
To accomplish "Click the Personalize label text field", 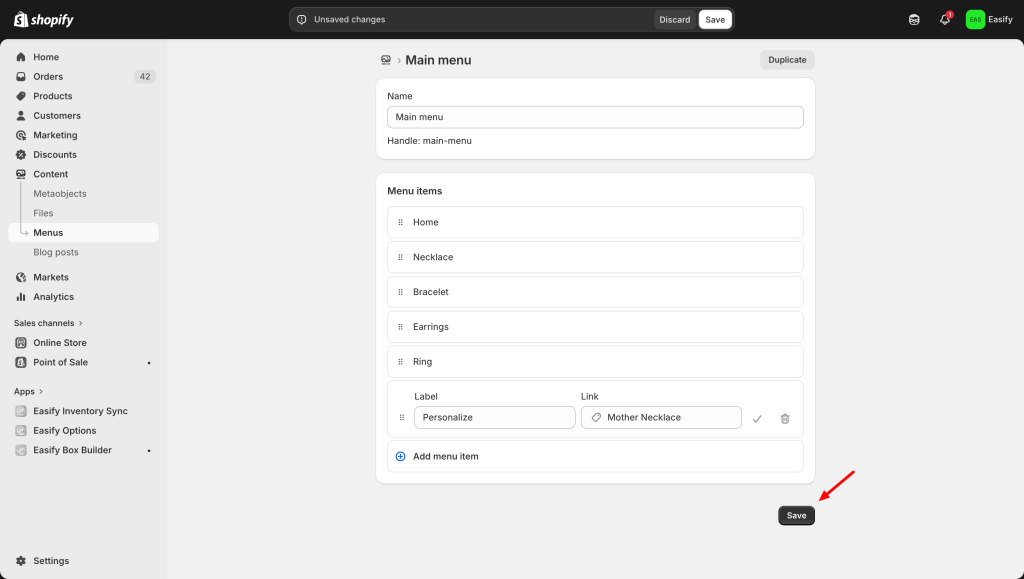I will (x=494, y=418).
